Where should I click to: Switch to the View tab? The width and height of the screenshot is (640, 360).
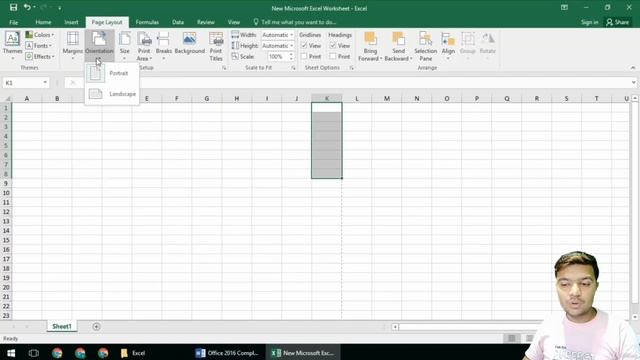[x=234, y=22]
